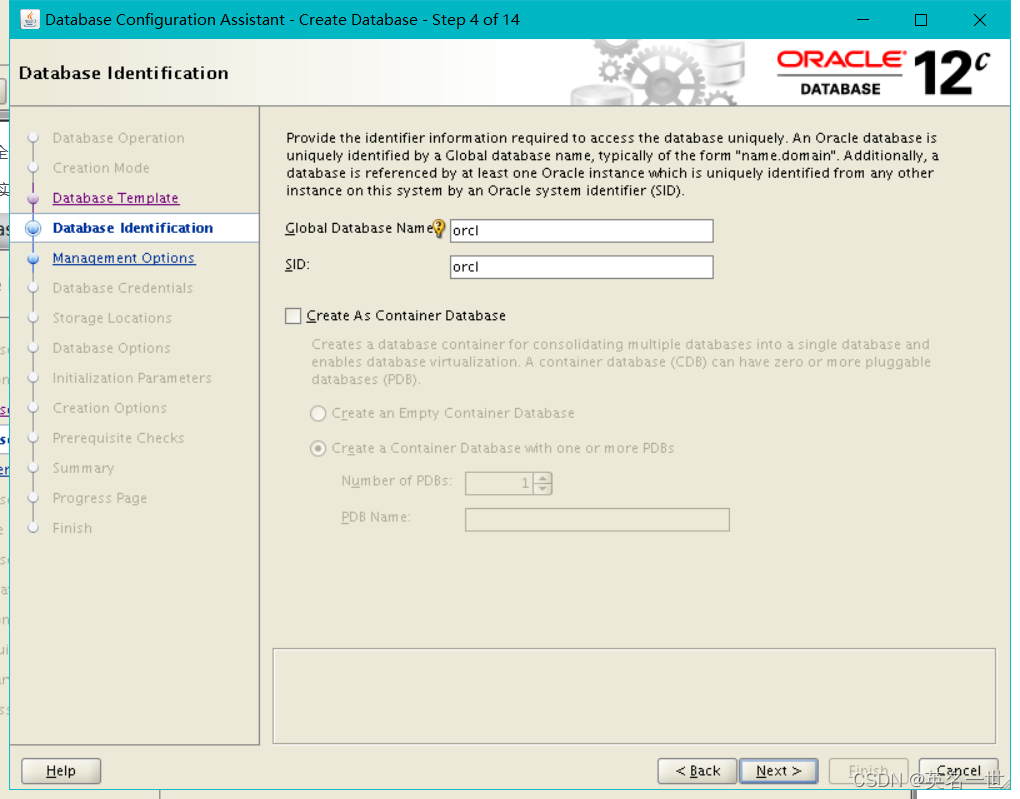Click the Storage Locations step

(112, 318)
